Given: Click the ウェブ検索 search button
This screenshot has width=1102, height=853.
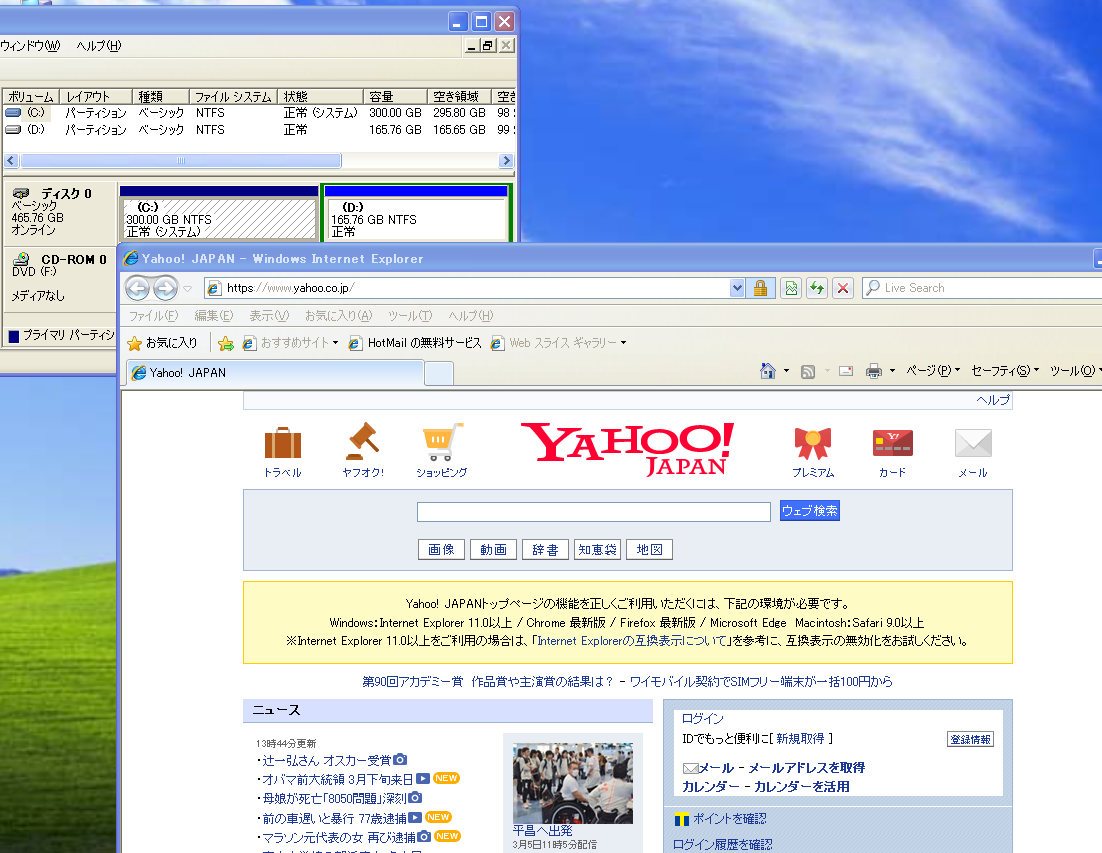Looking at the screenshot, I should coord(809,510).
